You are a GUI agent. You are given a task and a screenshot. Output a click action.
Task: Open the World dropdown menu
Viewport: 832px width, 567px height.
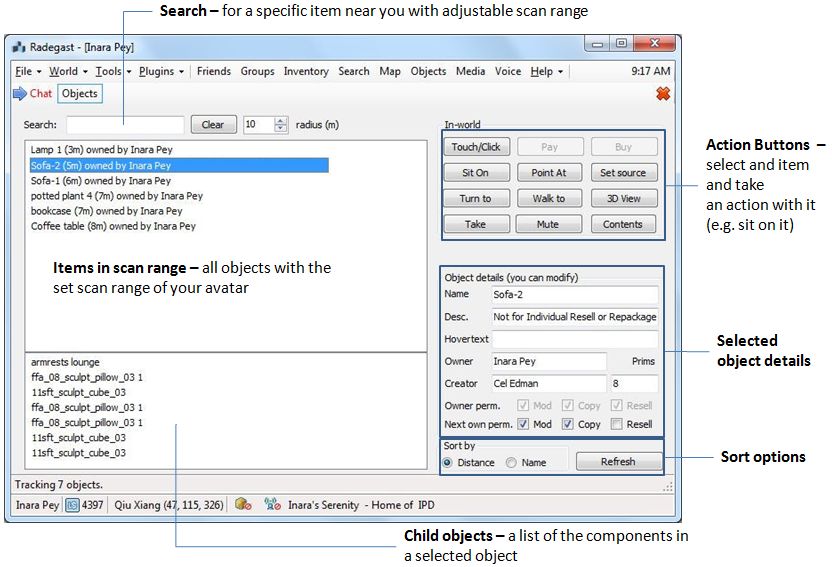coord(68,72)
